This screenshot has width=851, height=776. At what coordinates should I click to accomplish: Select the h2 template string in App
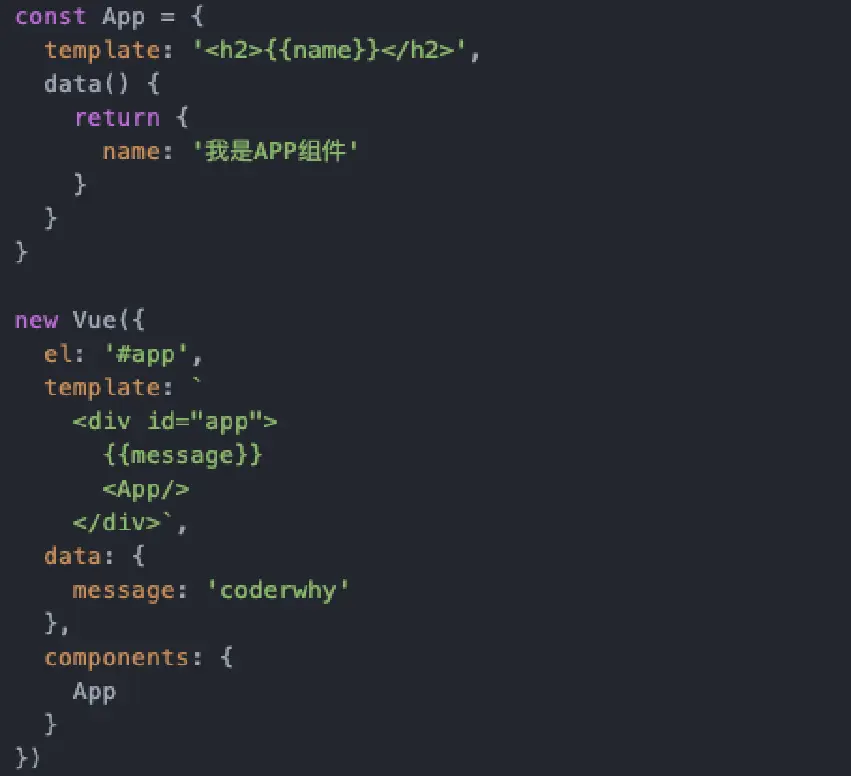click(330, 50)
